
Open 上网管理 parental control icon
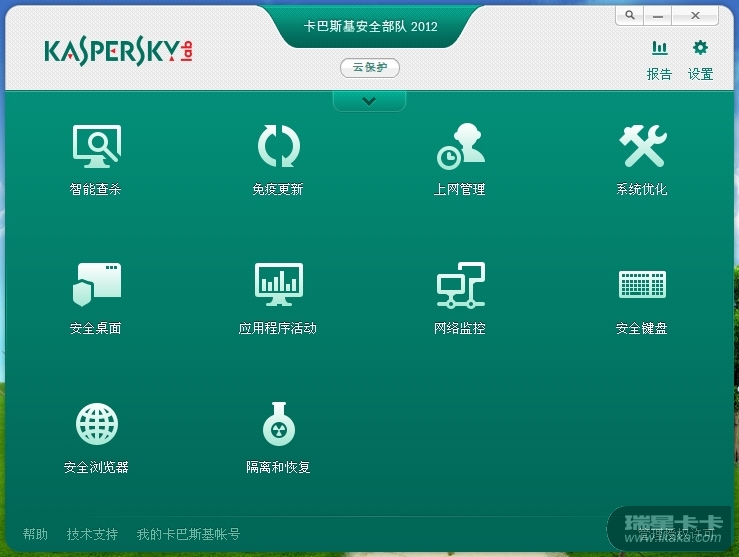click(460, 146)
